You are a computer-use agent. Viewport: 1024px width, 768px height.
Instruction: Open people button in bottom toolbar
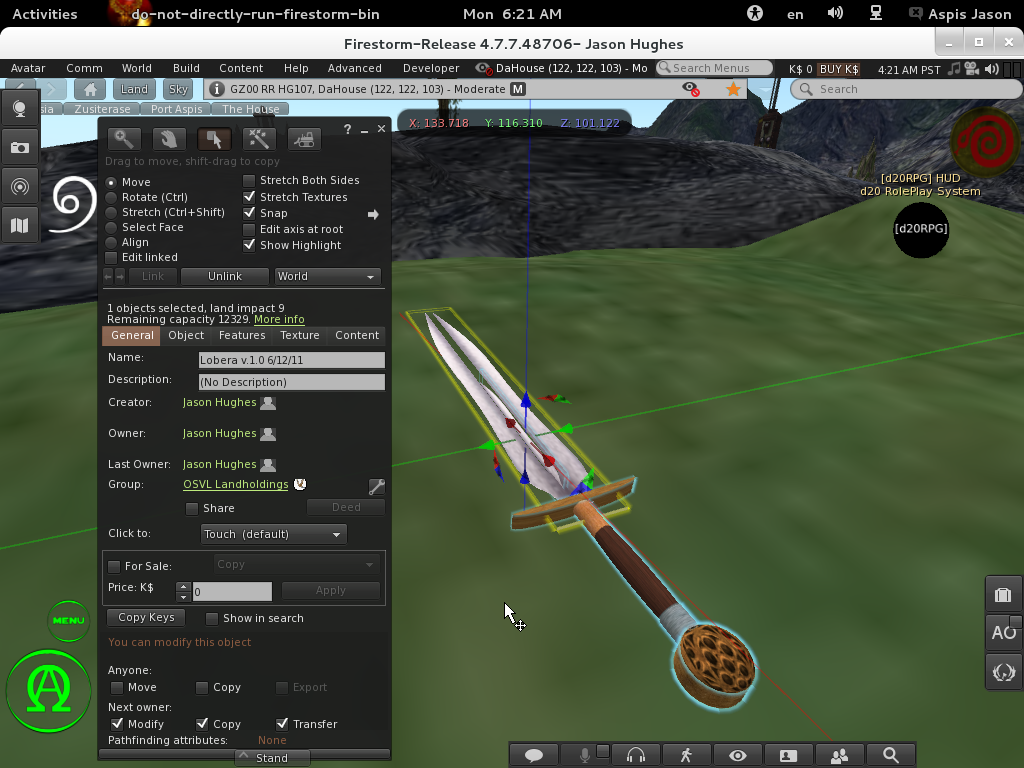coord(839,755)
